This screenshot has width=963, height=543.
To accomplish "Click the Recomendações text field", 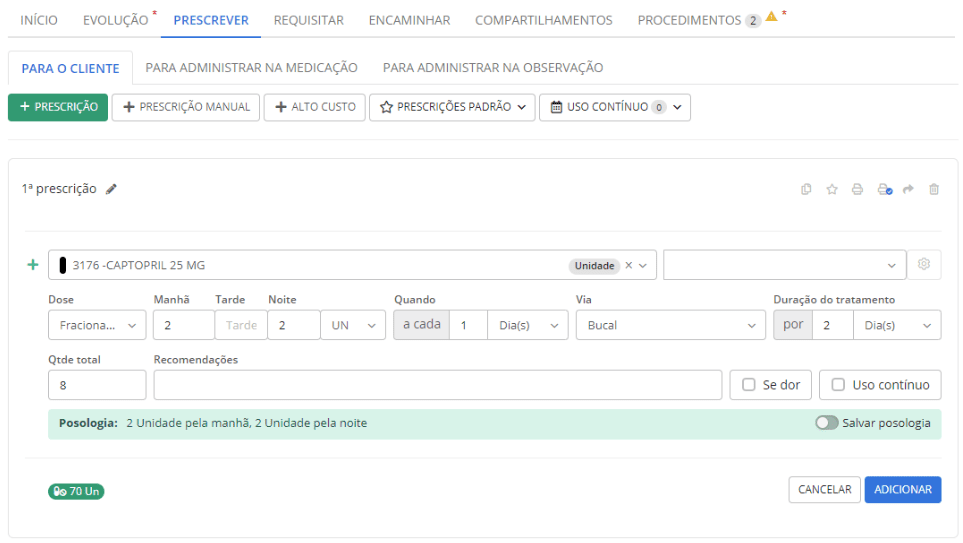I will pyautogui.click(x=438, y=385).
